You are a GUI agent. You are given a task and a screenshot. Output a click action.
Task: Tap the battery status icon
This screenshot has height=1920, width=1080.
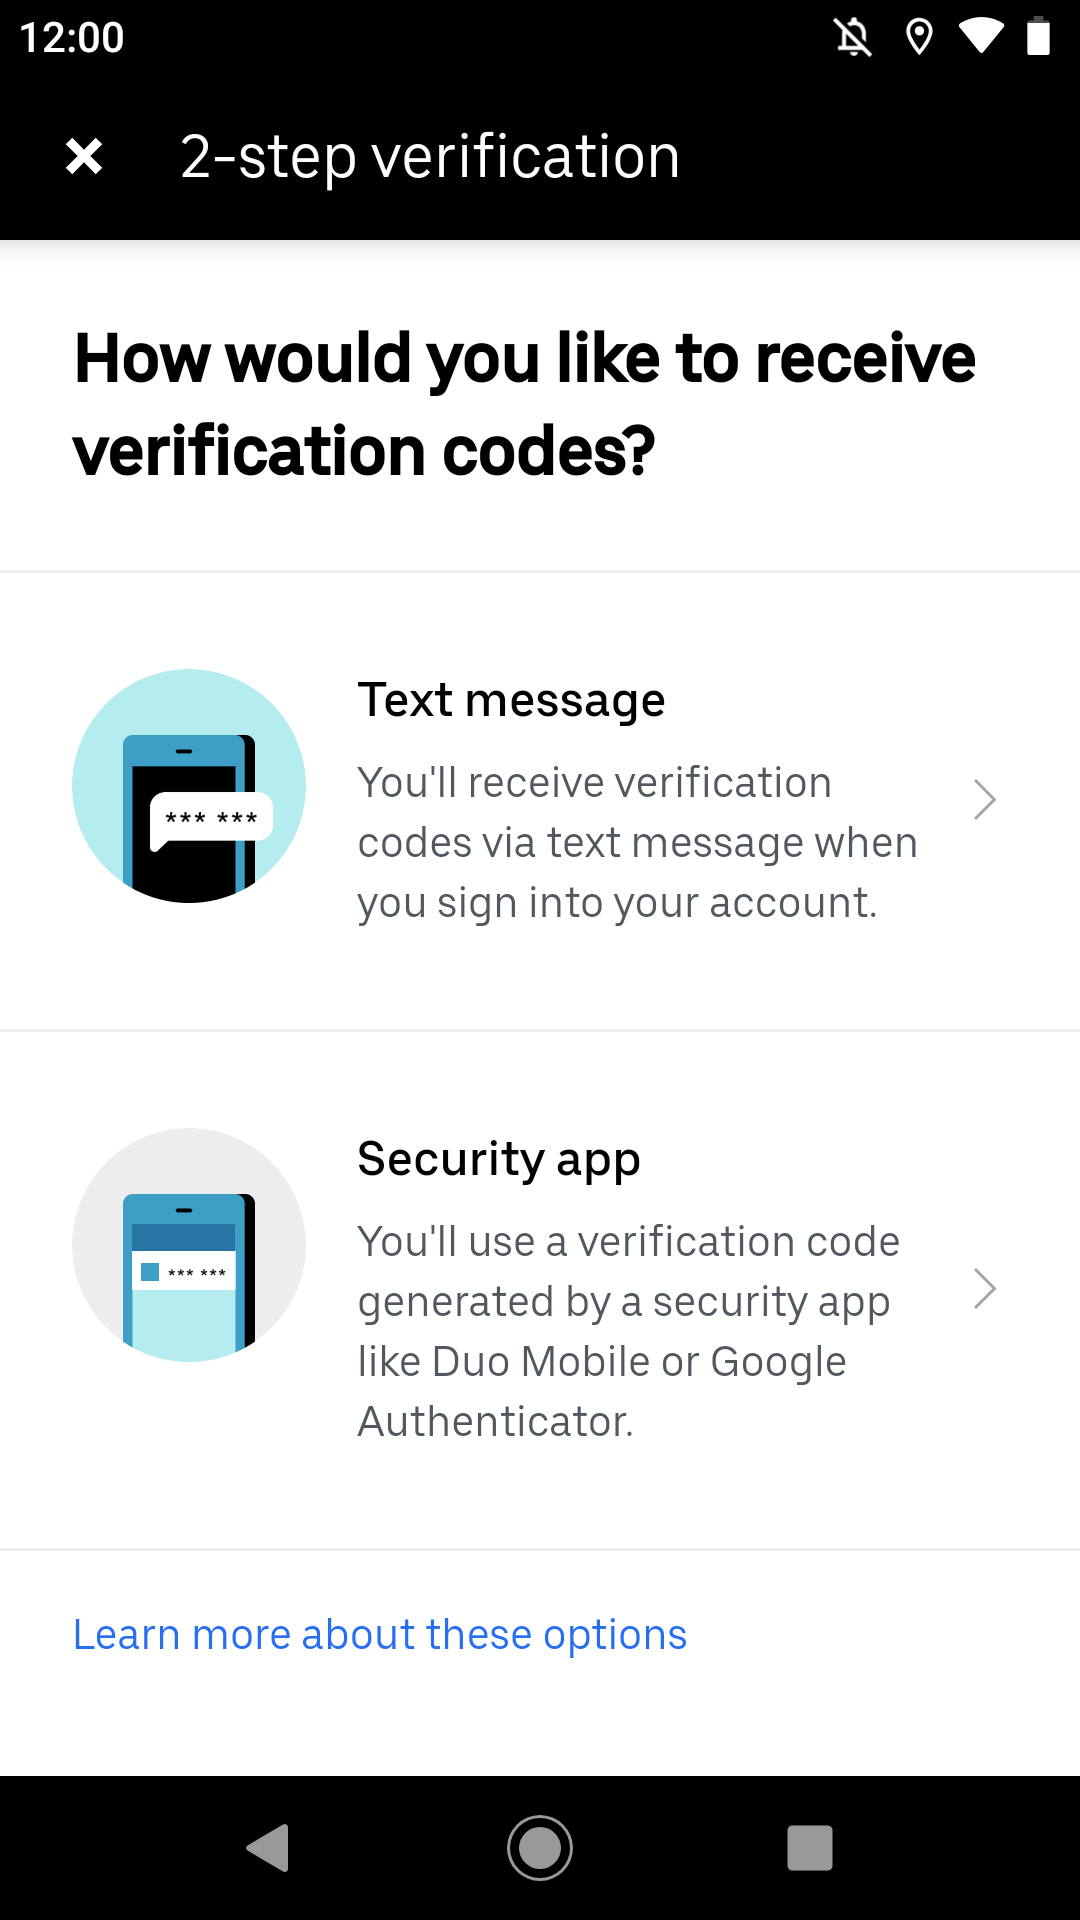click(x=1039, y=37)
